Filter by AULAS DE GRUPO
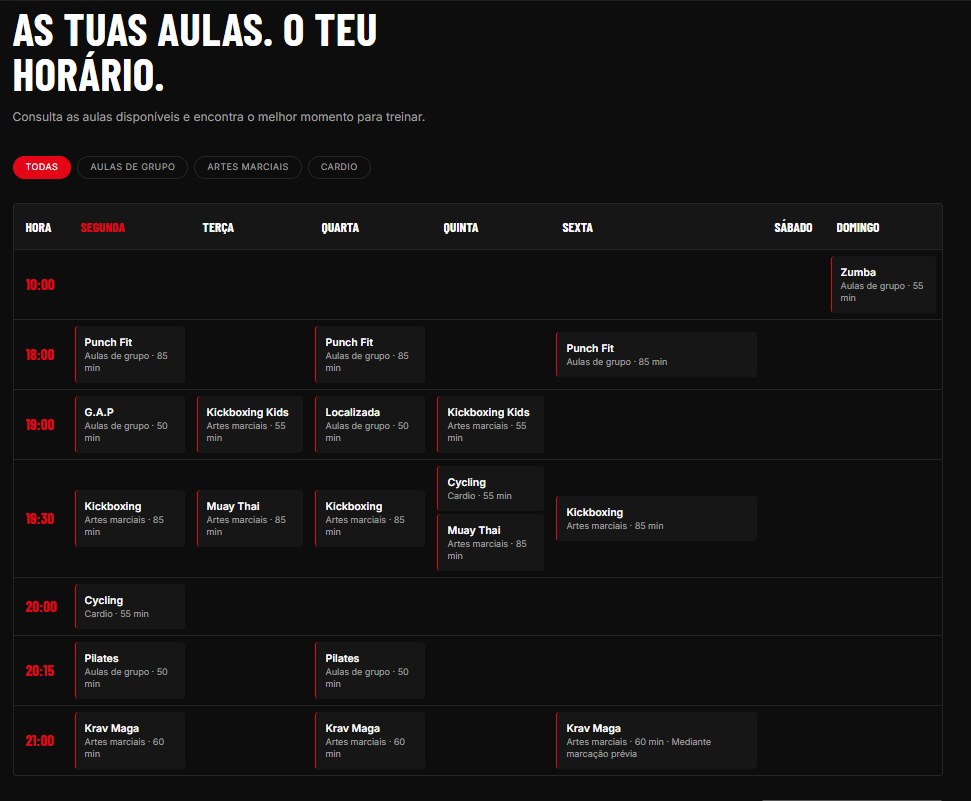Image resolution: width=971 pixels, height=801 pixels. tap(132, 167)
